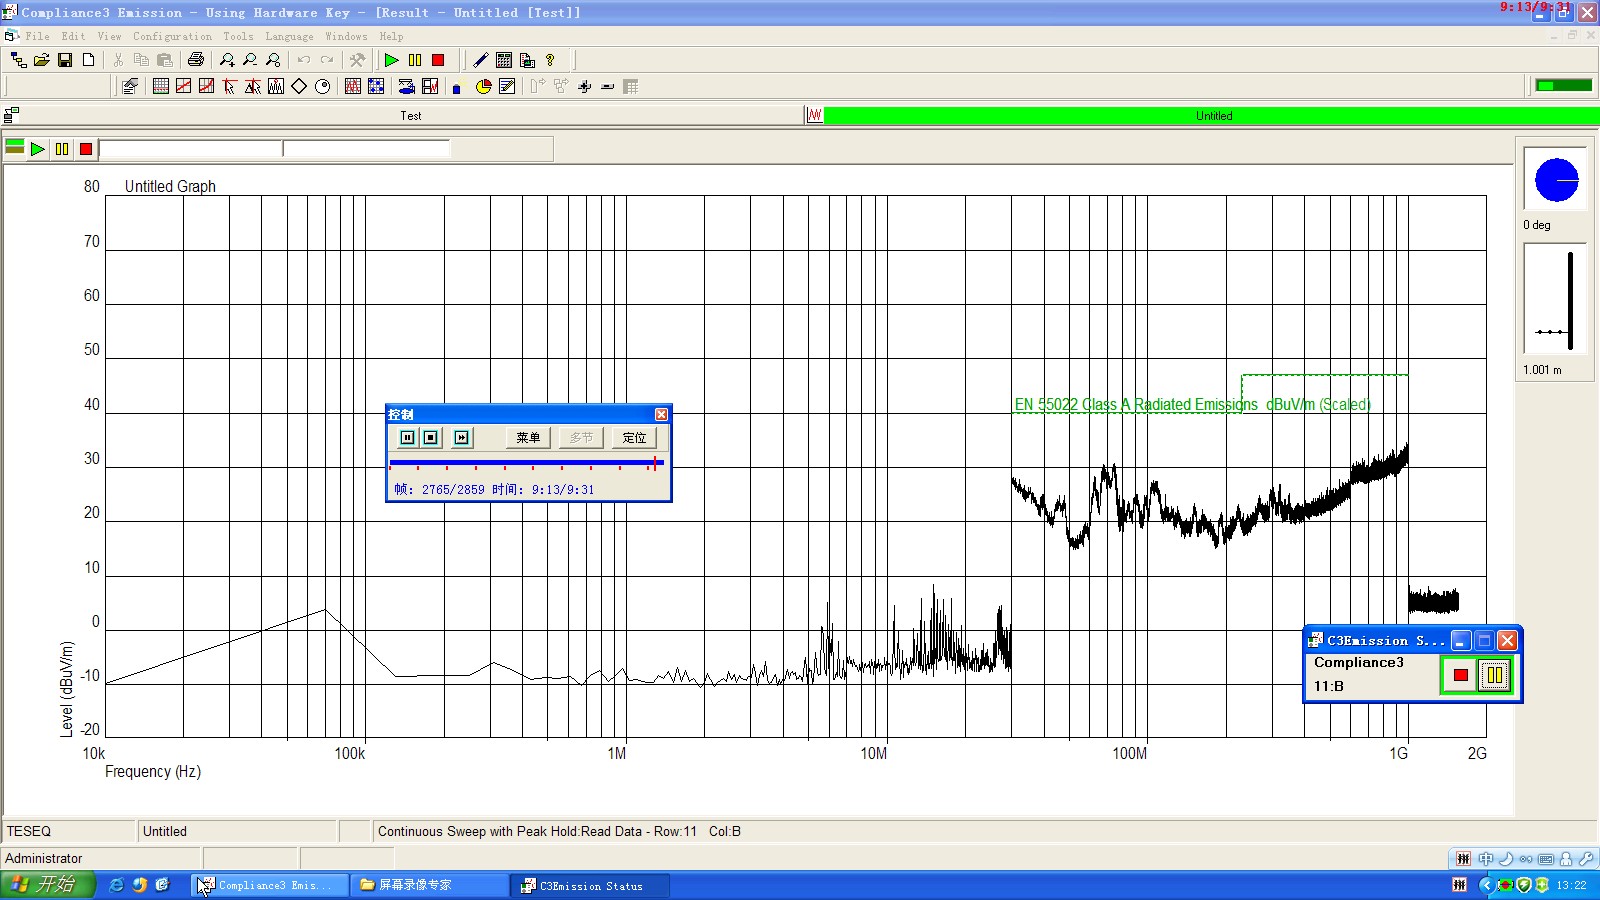Click red stop in the graph panel toolbar

click(x=86, y=149)
